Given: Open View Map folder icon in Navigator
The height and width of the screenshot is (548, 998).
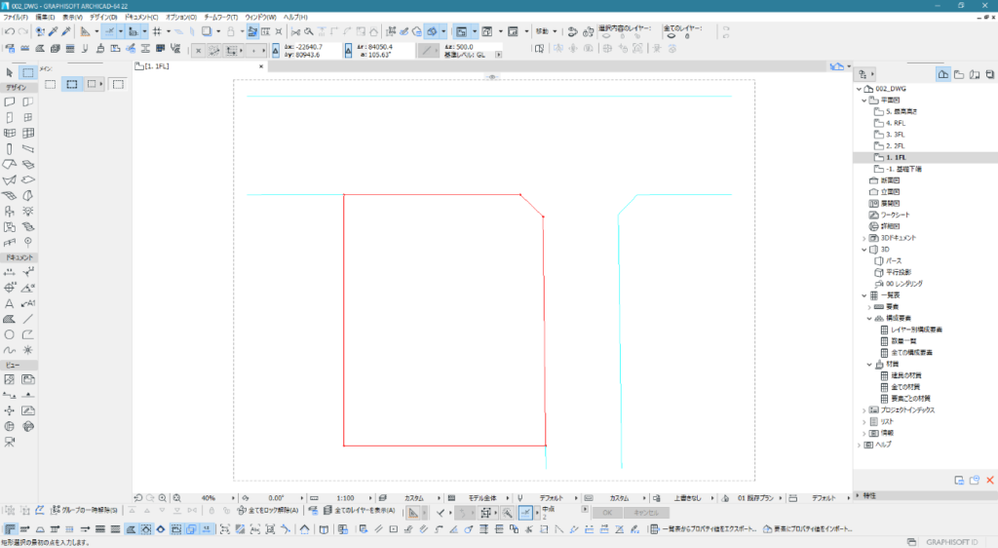Looking at the screenshot, I should point(959,74).
